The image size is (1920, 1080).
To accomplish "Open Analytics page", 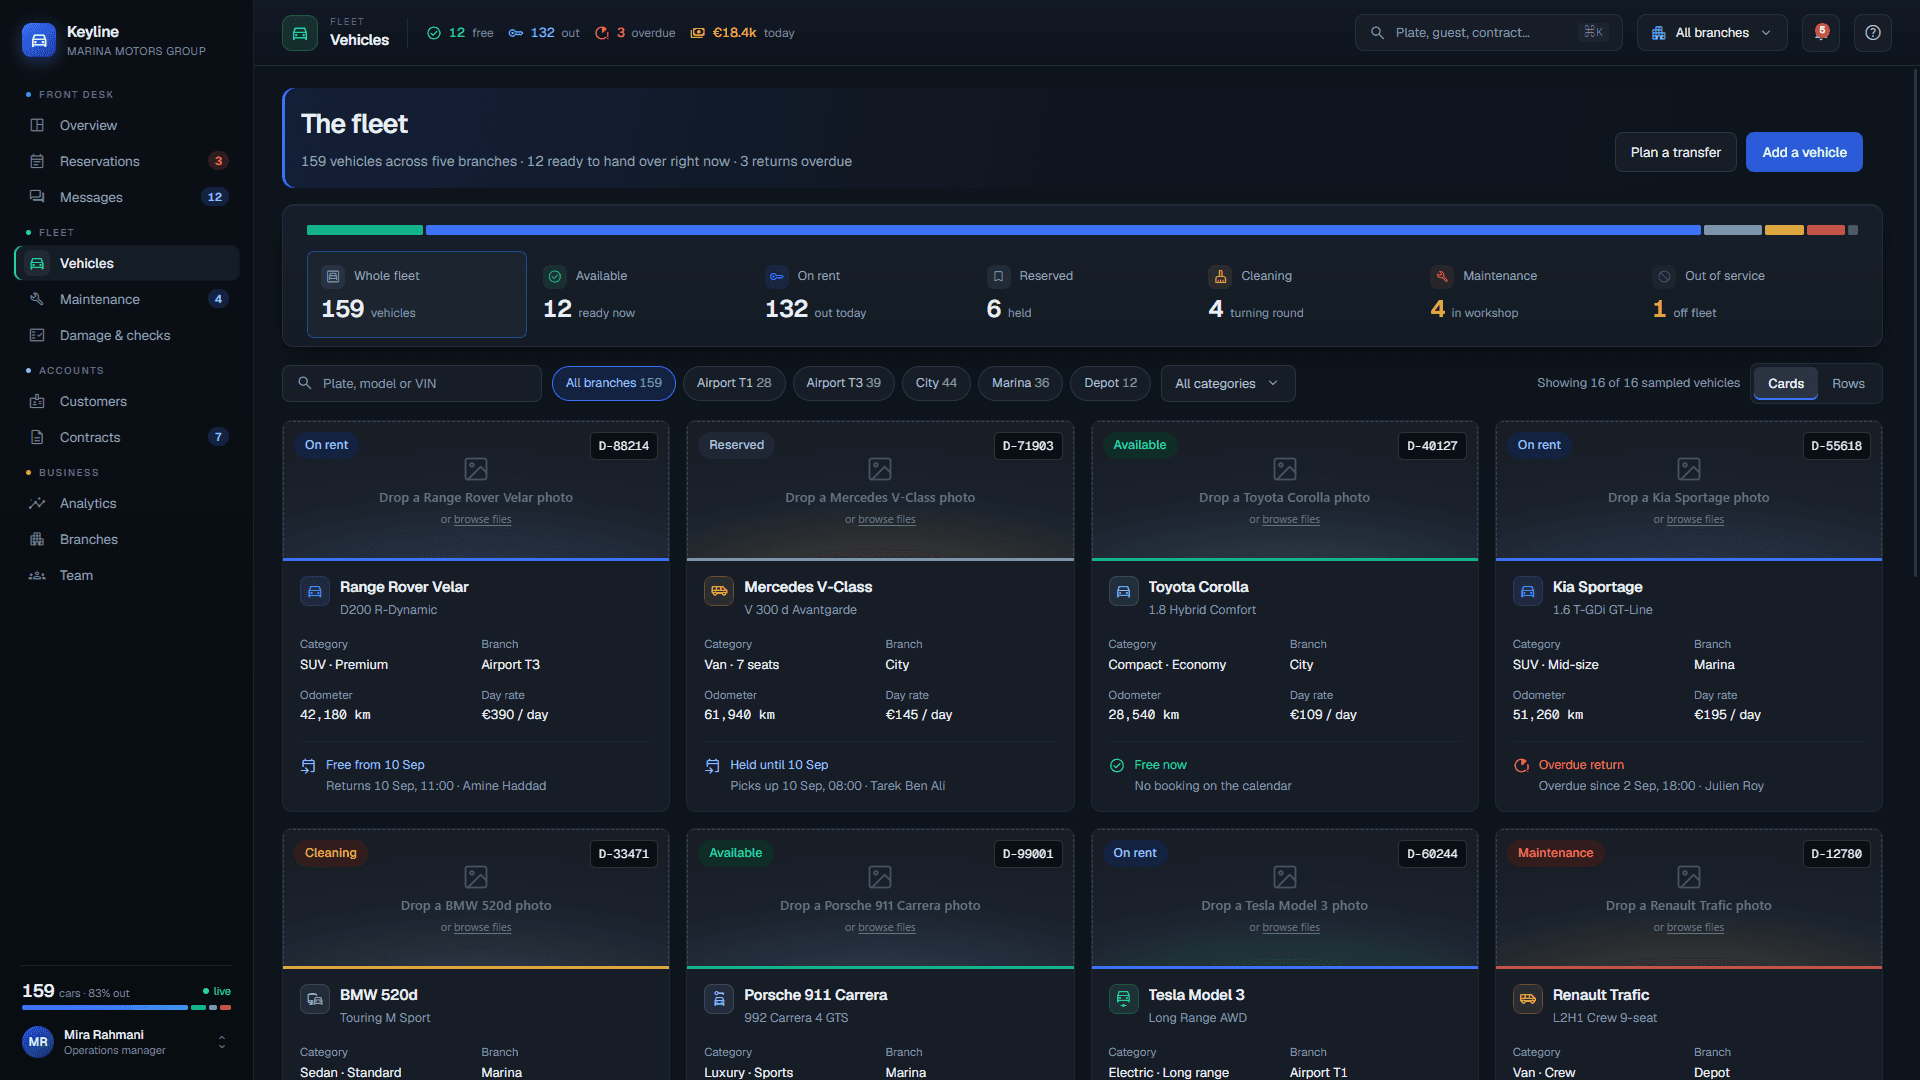I will click(x=127, y=503).
